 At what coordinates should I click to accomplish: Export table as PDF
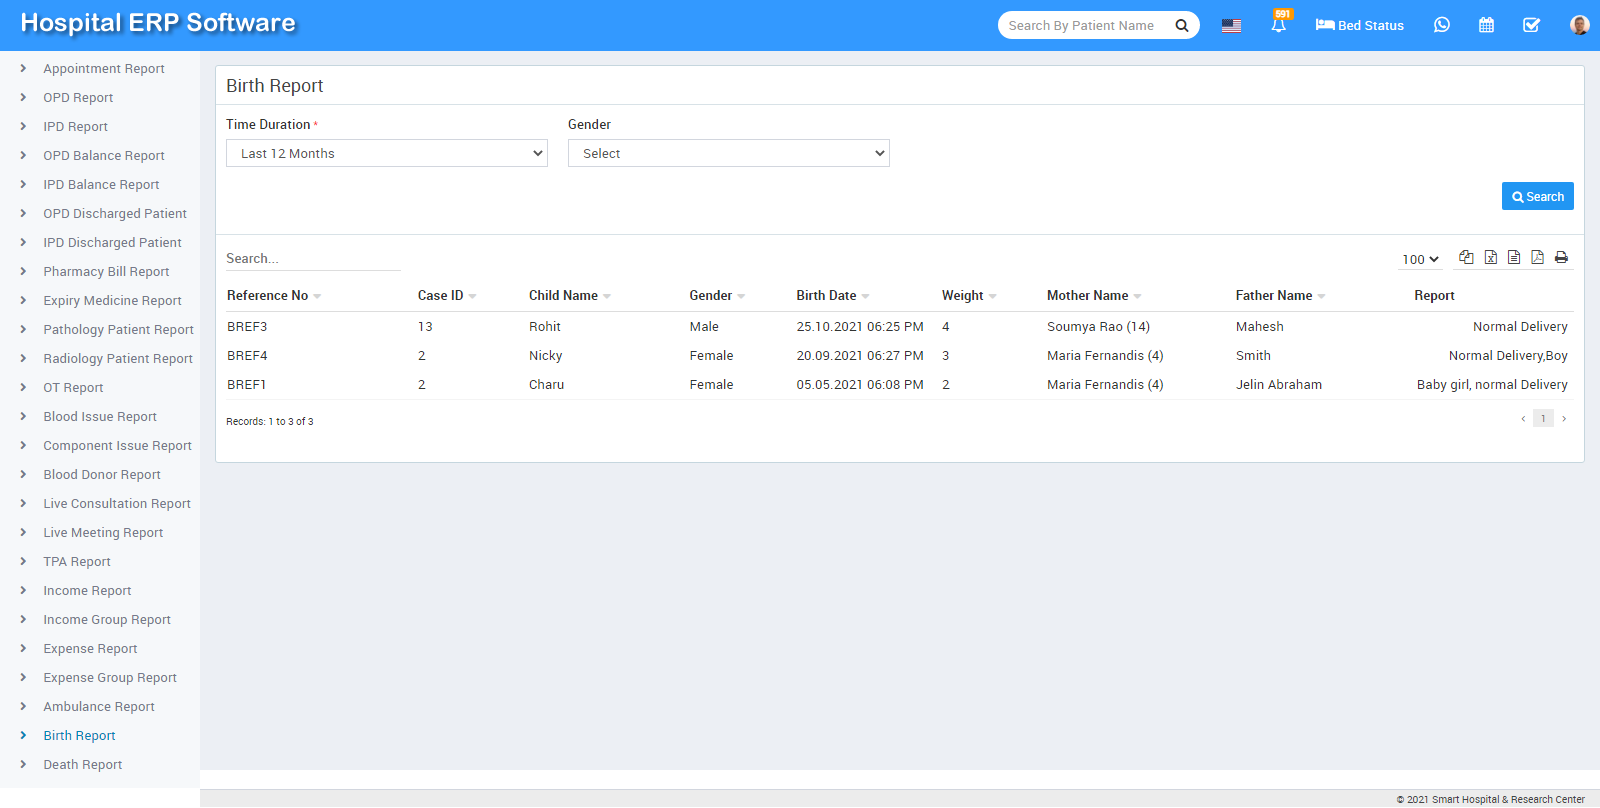pyautogui.click(x=1537, y=257)
